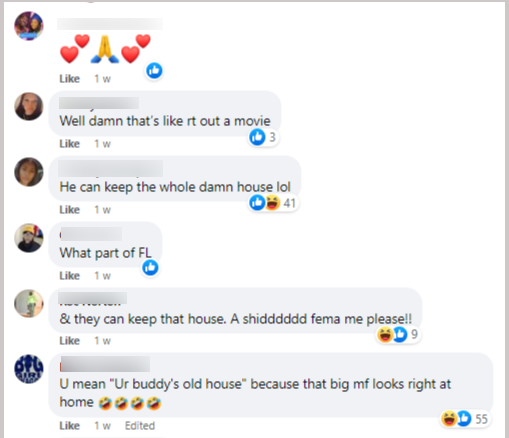Like the 'Well damn that's like rt out a movie' comment
The image size is (509, 438).
[69, 144]
